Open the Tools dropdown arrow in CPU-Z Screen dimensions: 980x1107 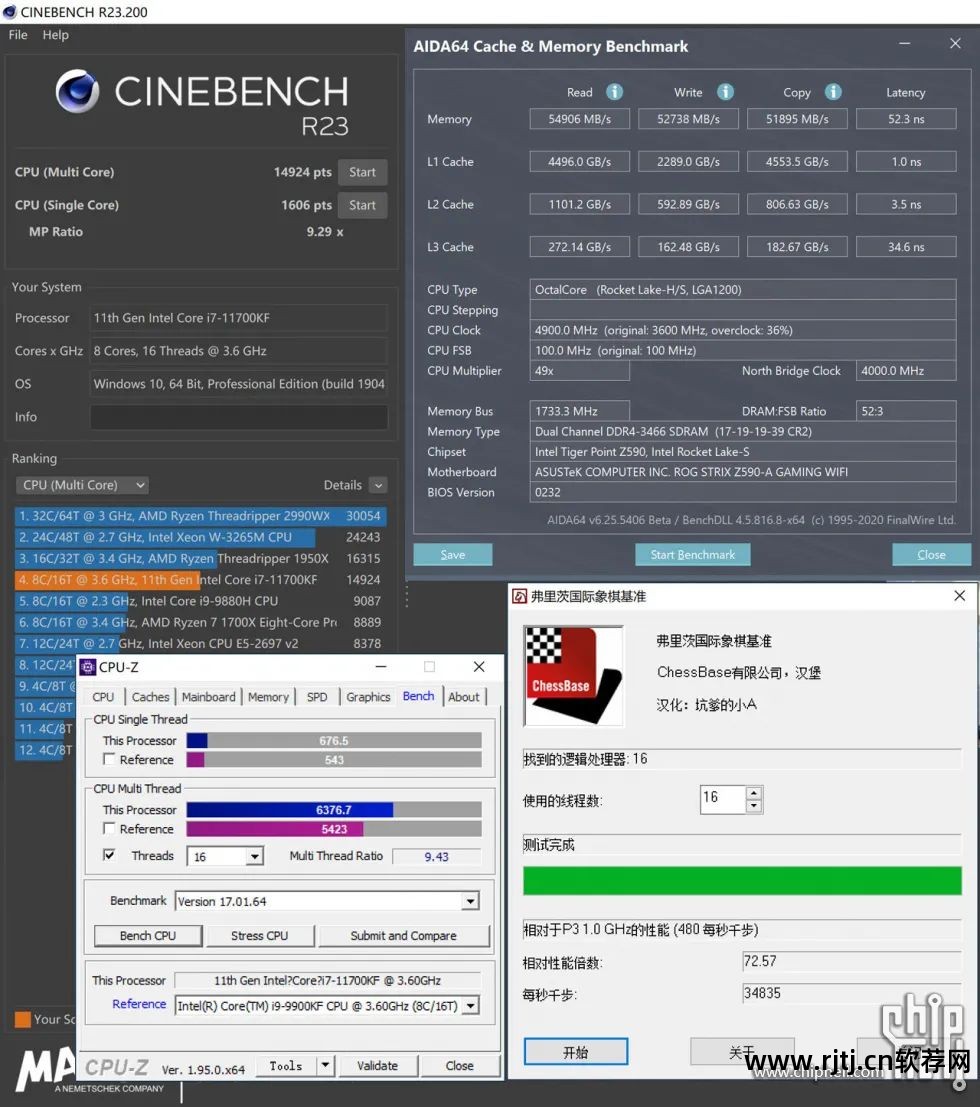[x=325, y=1065]
